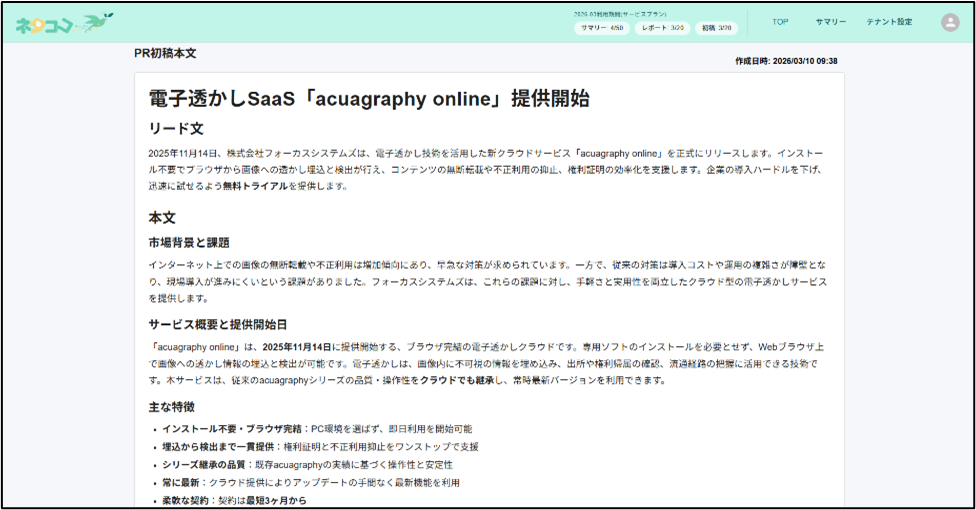Screen dimensions: 976x510
Task: Click the サービス概要と提供開始日 subheading
Action: [x=218, y=324]
